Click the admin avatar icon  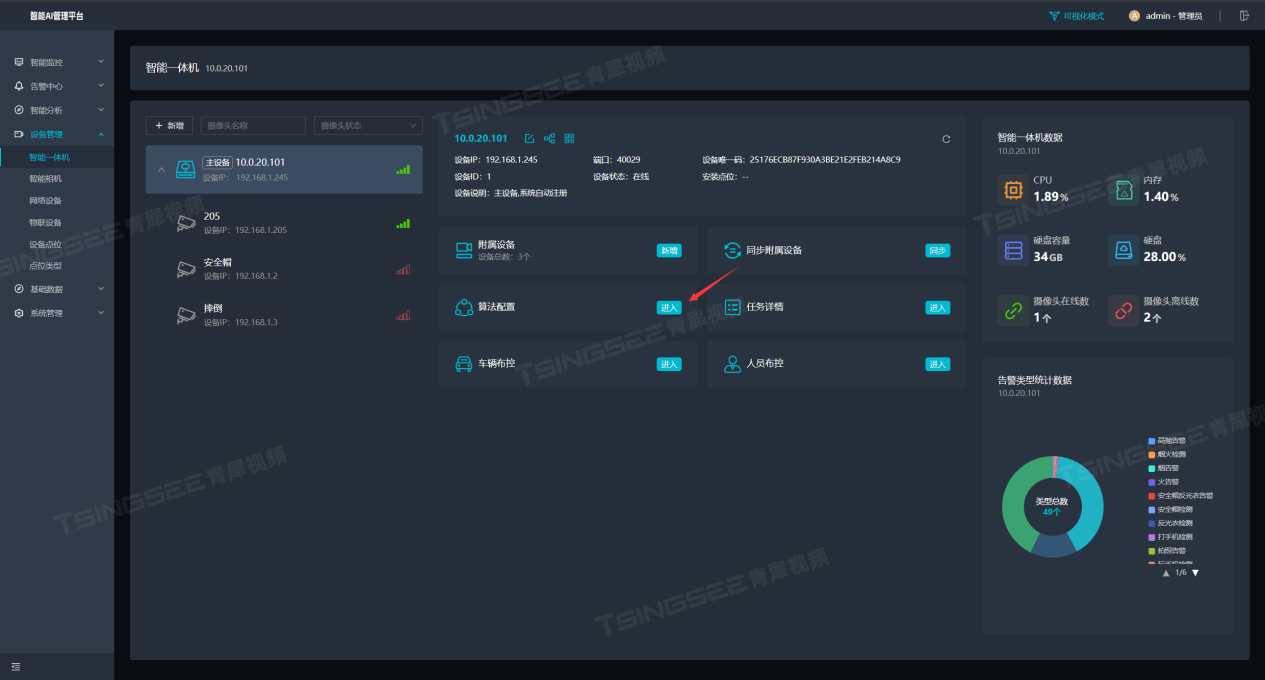tap(1134, 16)
